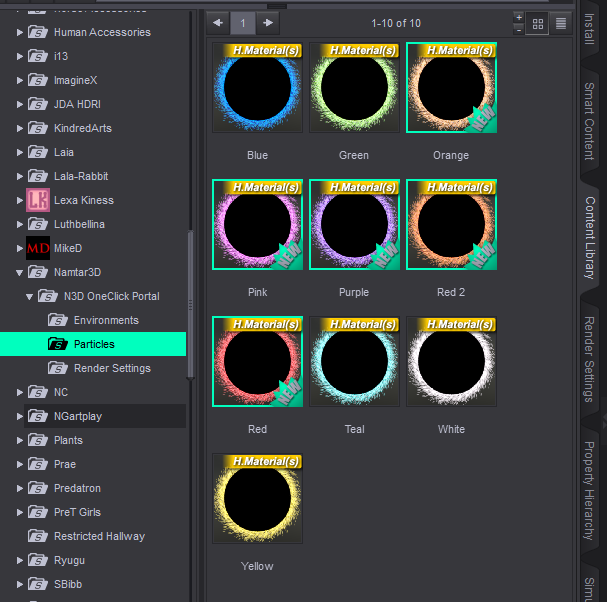Open the Property Hierarchy tab

590,490
